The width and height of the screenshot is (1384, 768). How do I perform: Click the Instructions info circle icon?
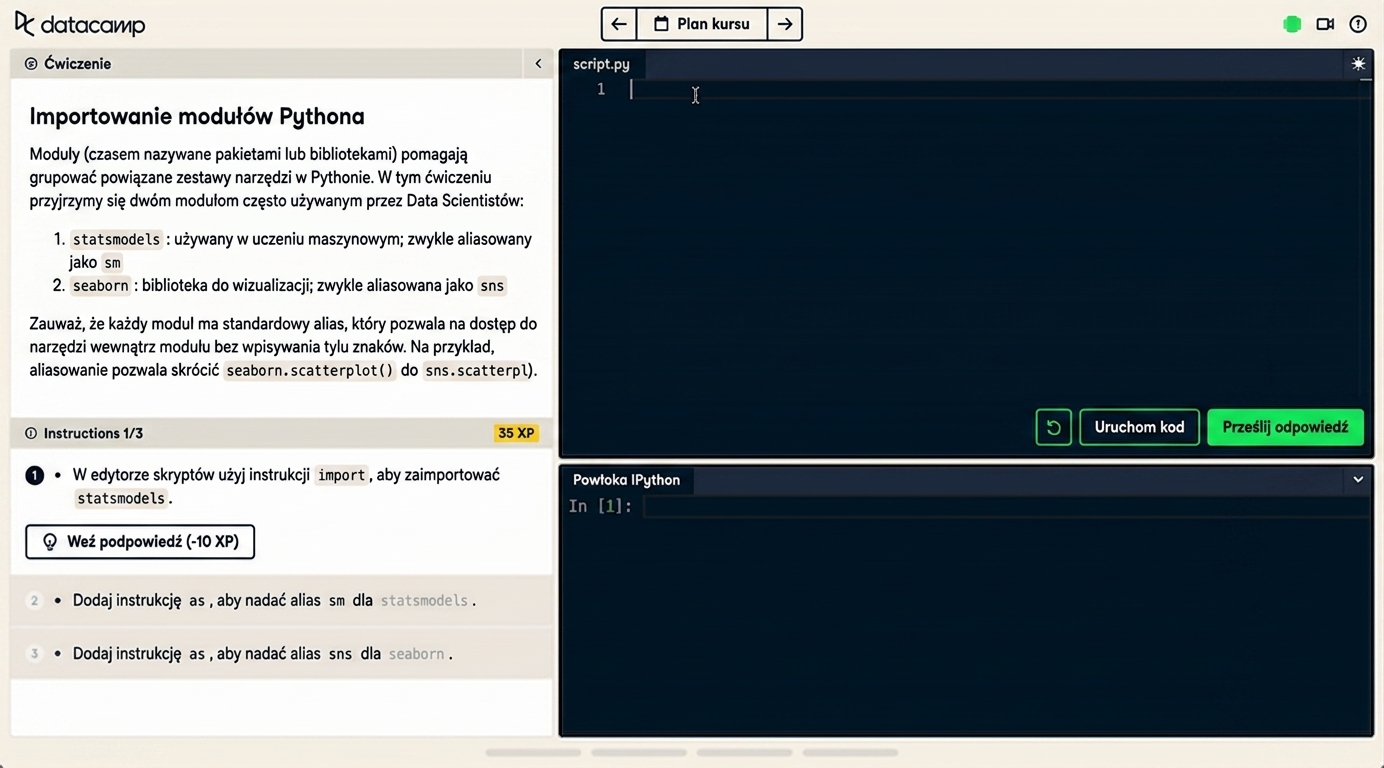pyautogui.click(x=31, y=433)
